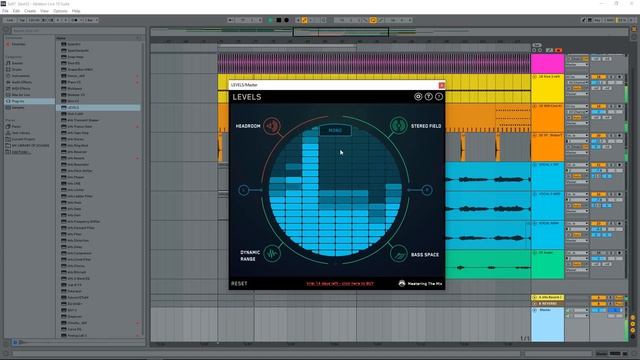Click the last help icon in LEVELS header
Screen dimensions: 640x360
(439, 97)
